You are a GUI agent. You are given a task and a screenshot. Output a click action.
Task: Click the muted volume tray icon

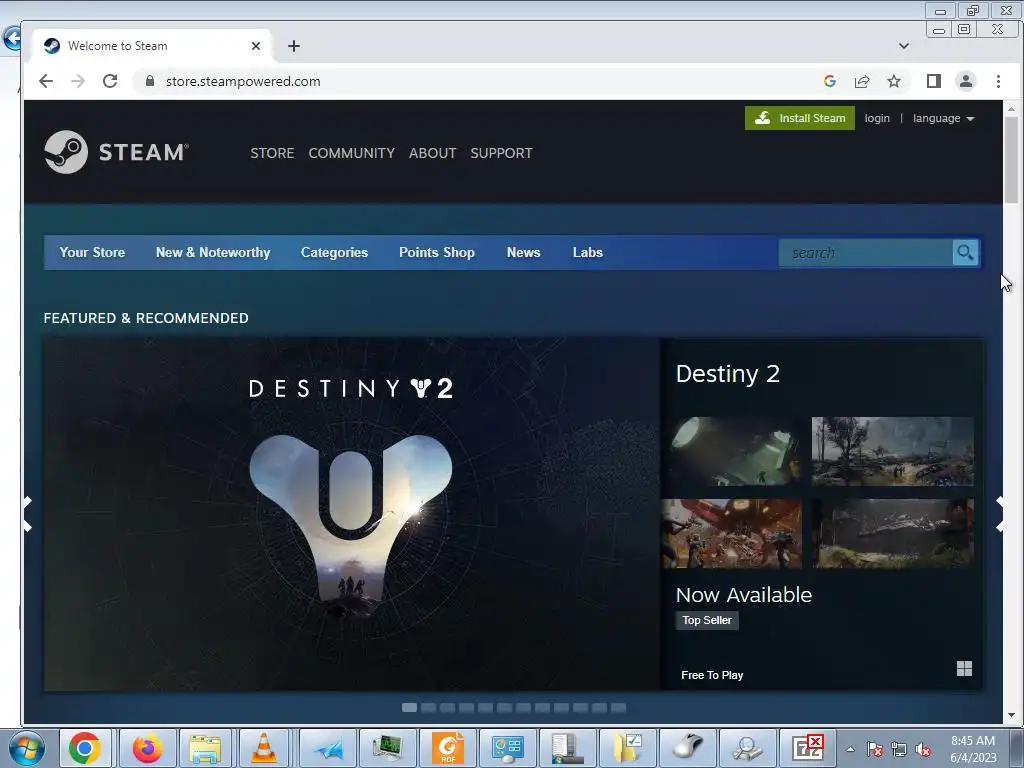[923, 750]
